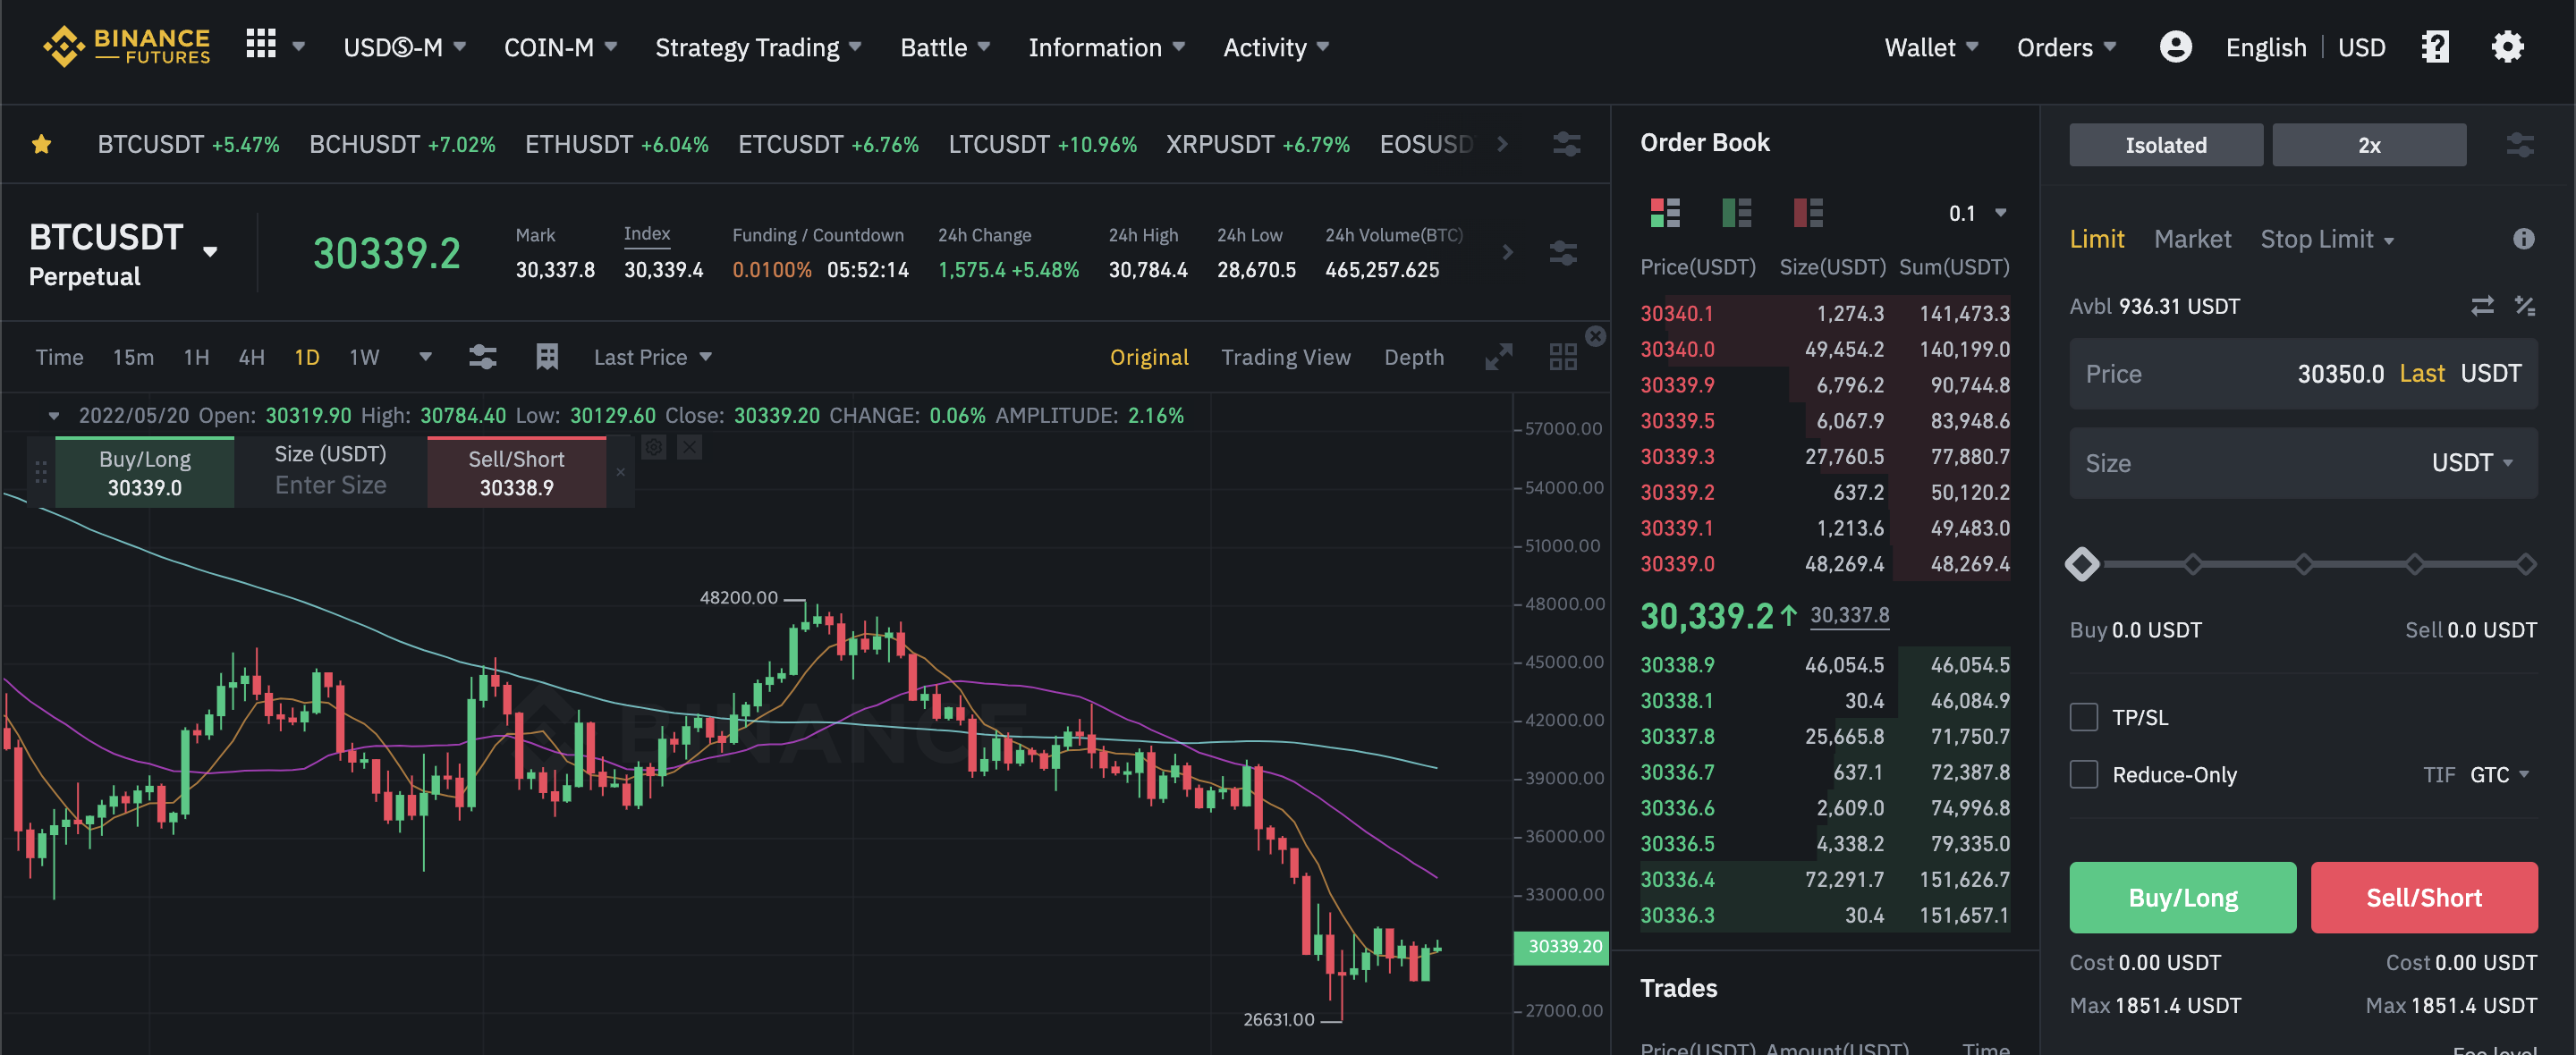Open the percent calculator icon
Image resolution: width=2576 pixels, height=1055 pixels.
pos(2525,306)
